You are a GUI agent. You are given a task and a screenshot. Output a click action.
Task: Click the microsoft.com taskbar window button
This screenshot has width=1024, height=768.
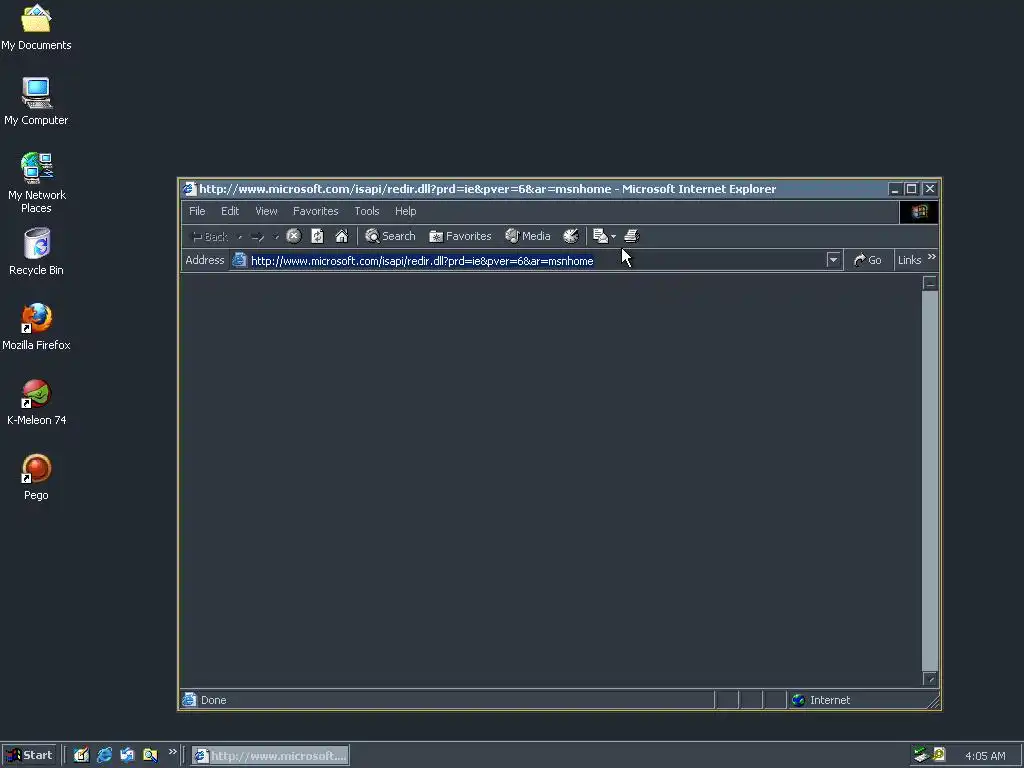click(x=270, y=756)
